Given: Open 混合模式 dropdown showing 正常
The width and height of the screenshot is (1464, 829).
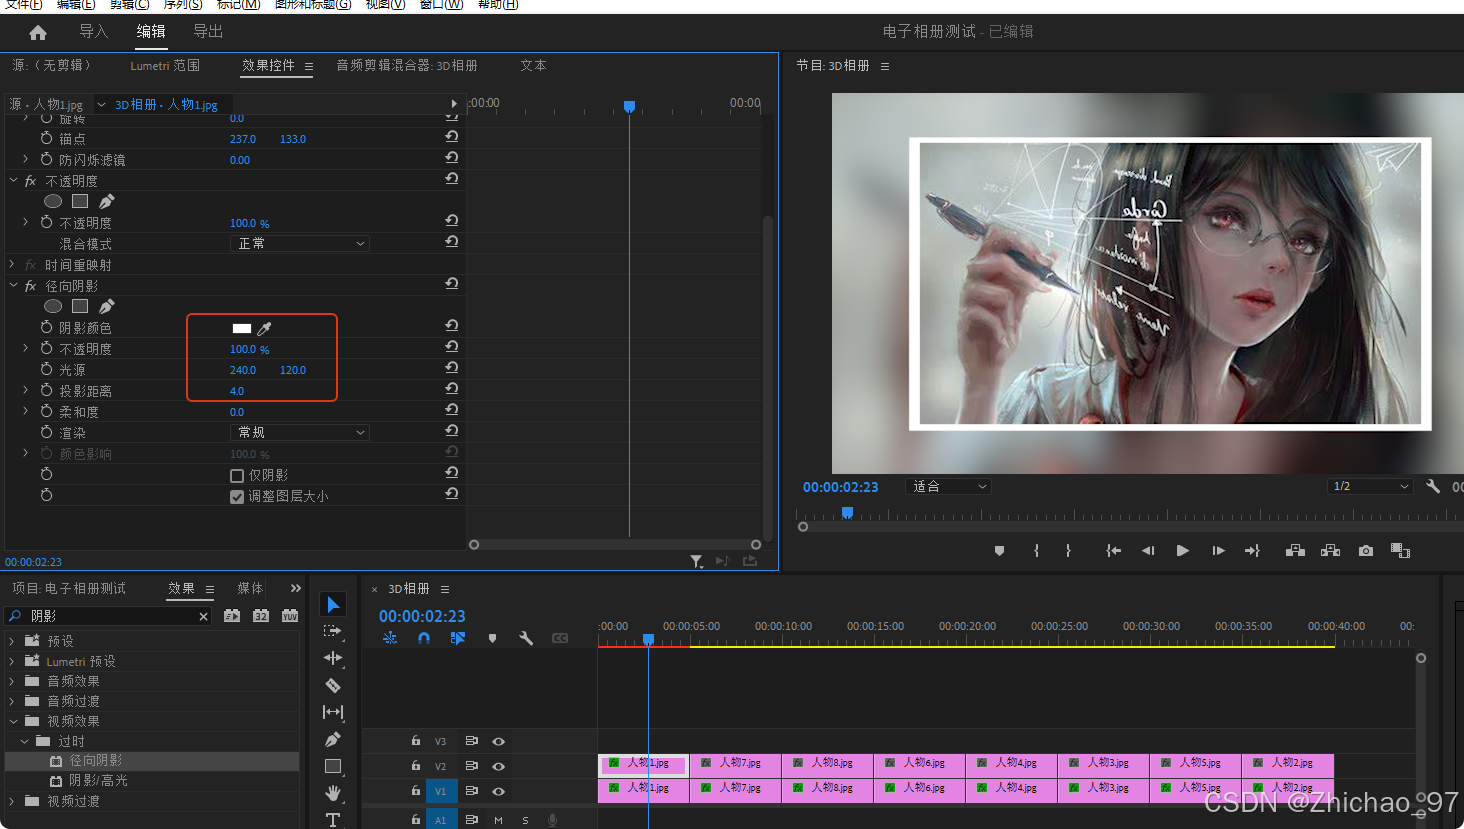Looking at the screenshot, I should pyautogui.click(x=300, y=243).
